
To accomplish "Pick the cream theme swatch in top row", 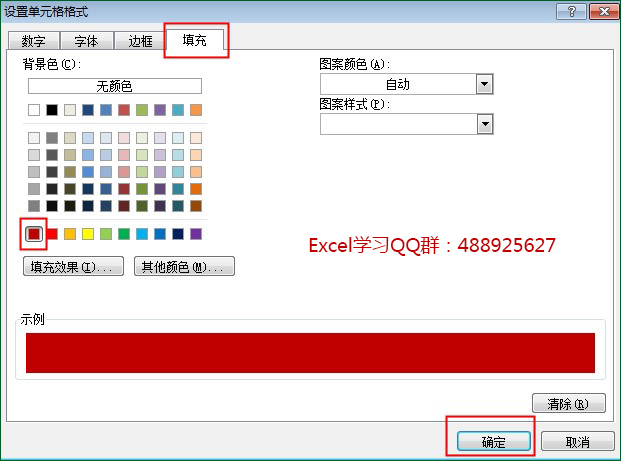I will pos(70,110).
